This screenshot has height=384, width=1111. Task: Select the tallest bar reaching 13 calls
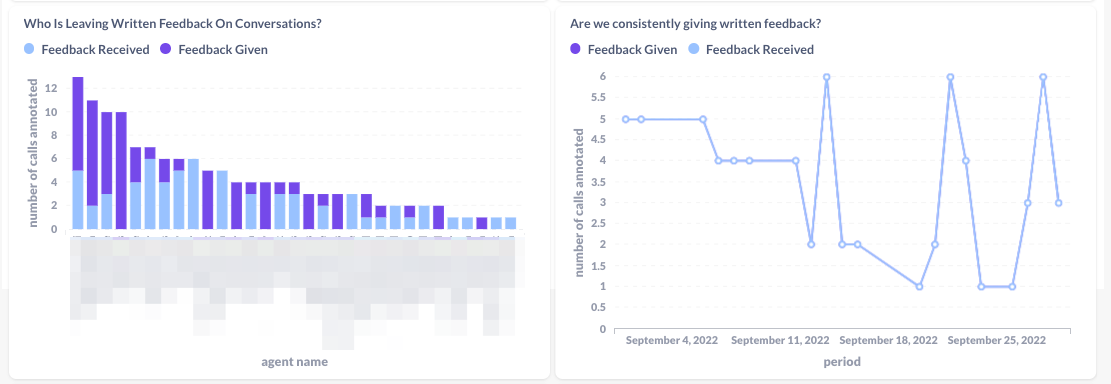click(x=78, y=153)
